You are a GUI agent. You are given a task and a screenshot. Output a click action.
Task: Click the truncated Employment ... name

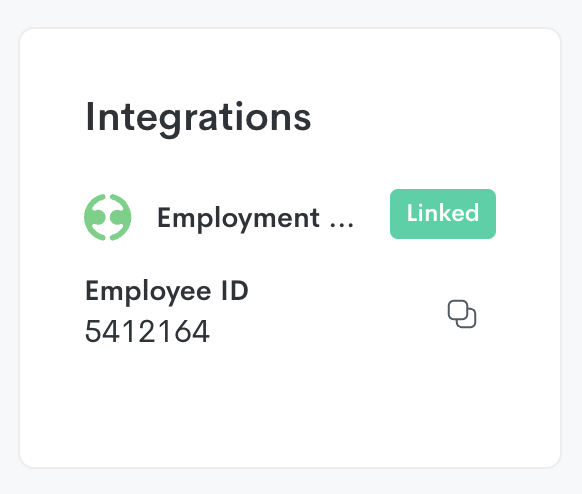tap(255, 218)
